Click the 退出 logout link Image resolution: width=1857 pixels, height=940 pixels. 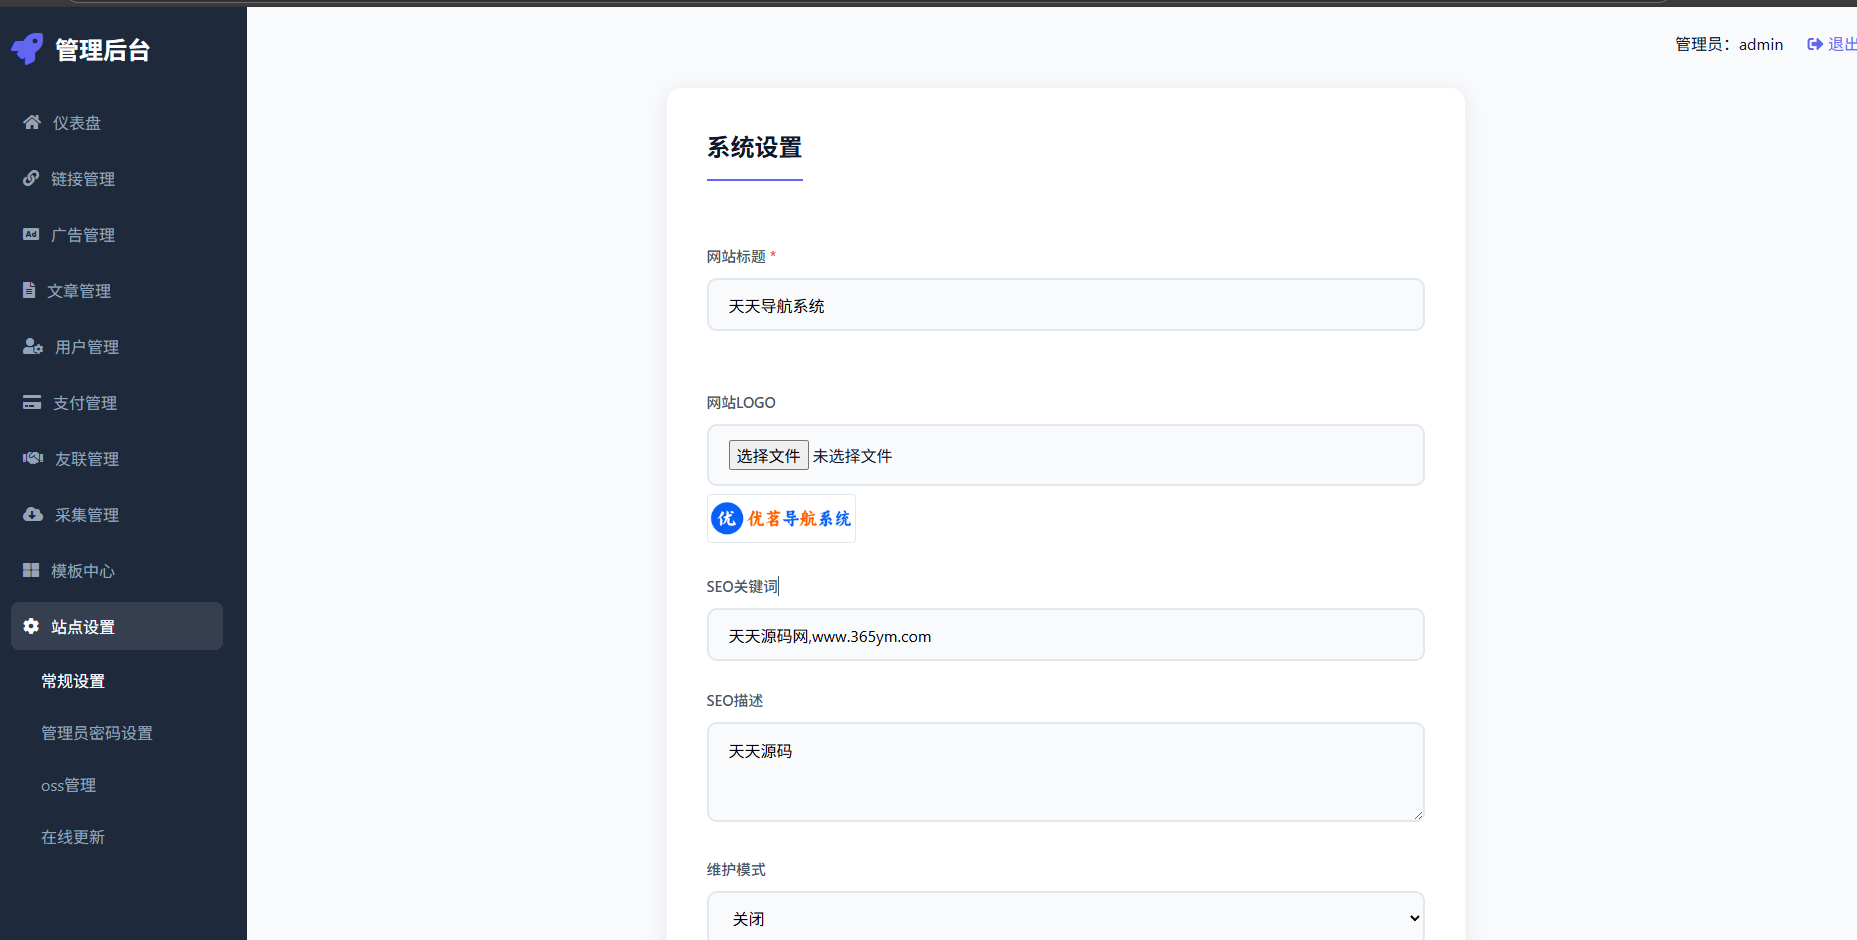pos(1833,44)
